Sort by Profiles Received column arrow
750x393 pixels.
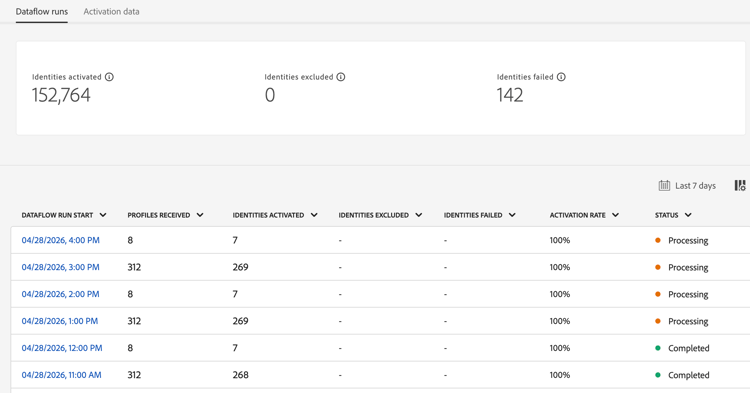[x=200, y=215]
